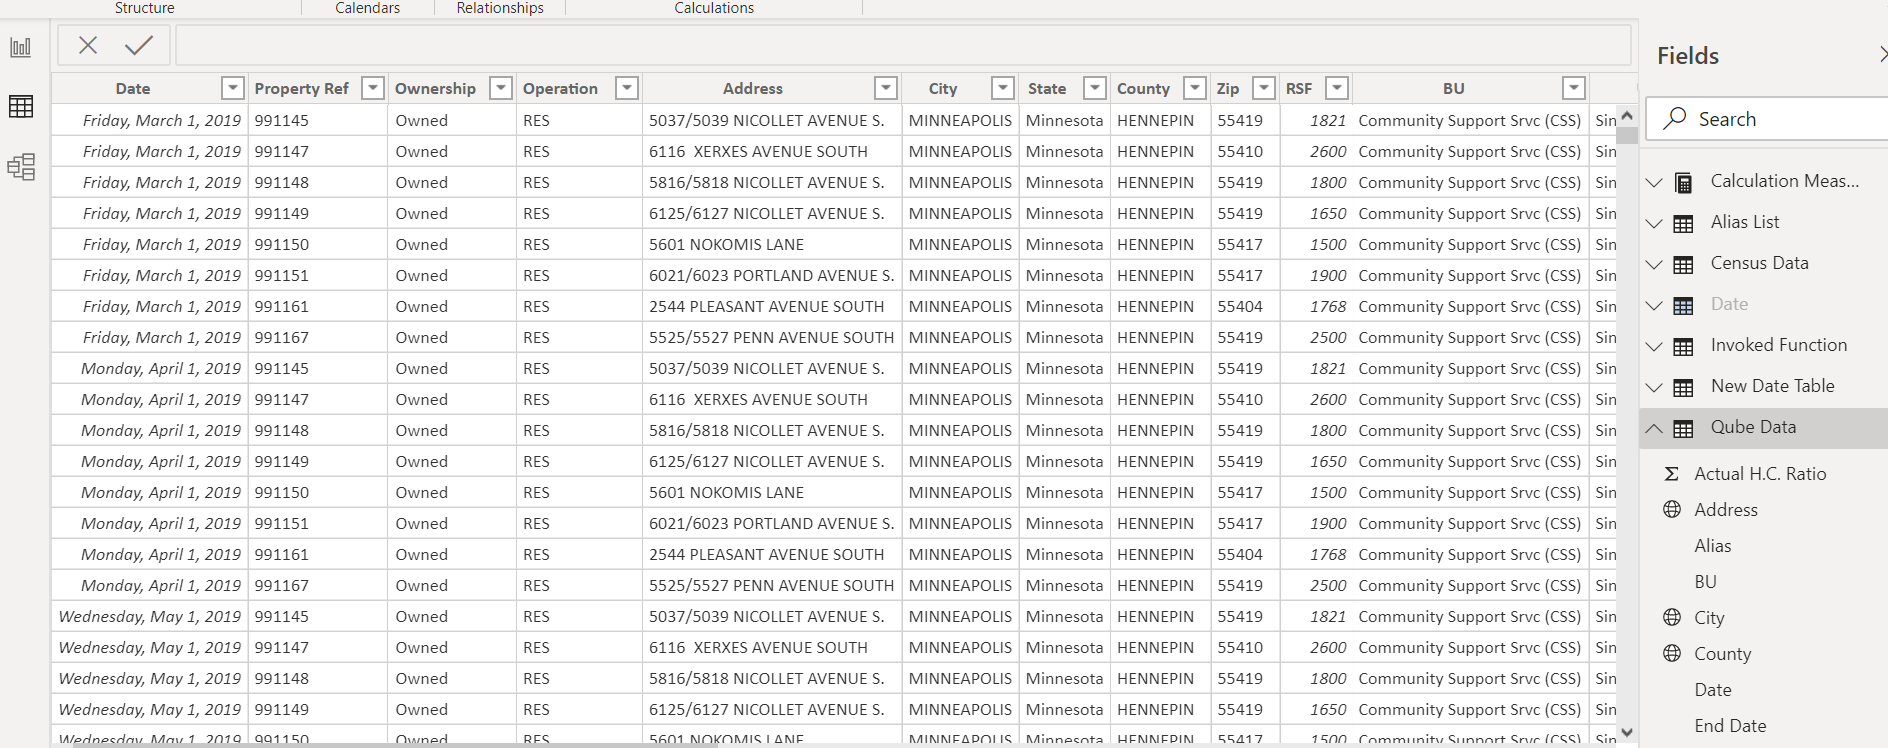Image resolution: width=1888 pixels, height=748 pixels.
Task: Click the Calculation Measures calculator icon
Action: (x=1684, y=182)
